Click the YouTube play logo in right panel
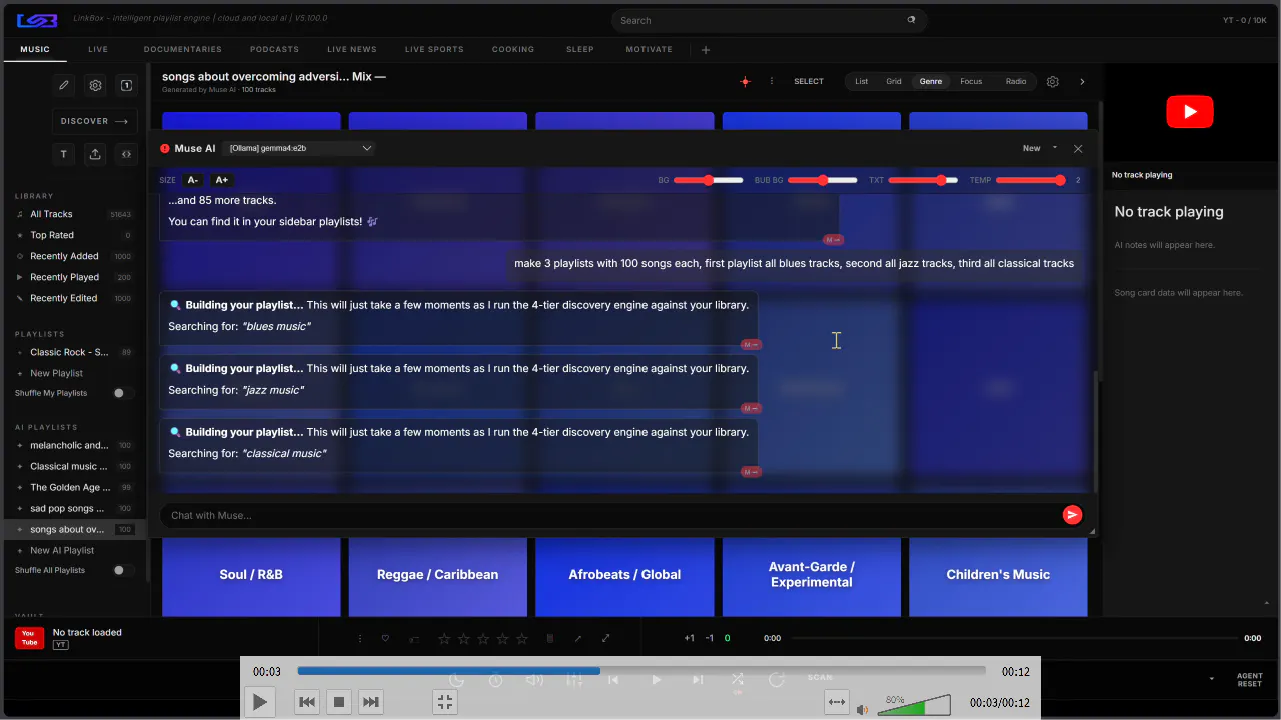Viewport: 1281px width, 720px height. (1190, 112)
